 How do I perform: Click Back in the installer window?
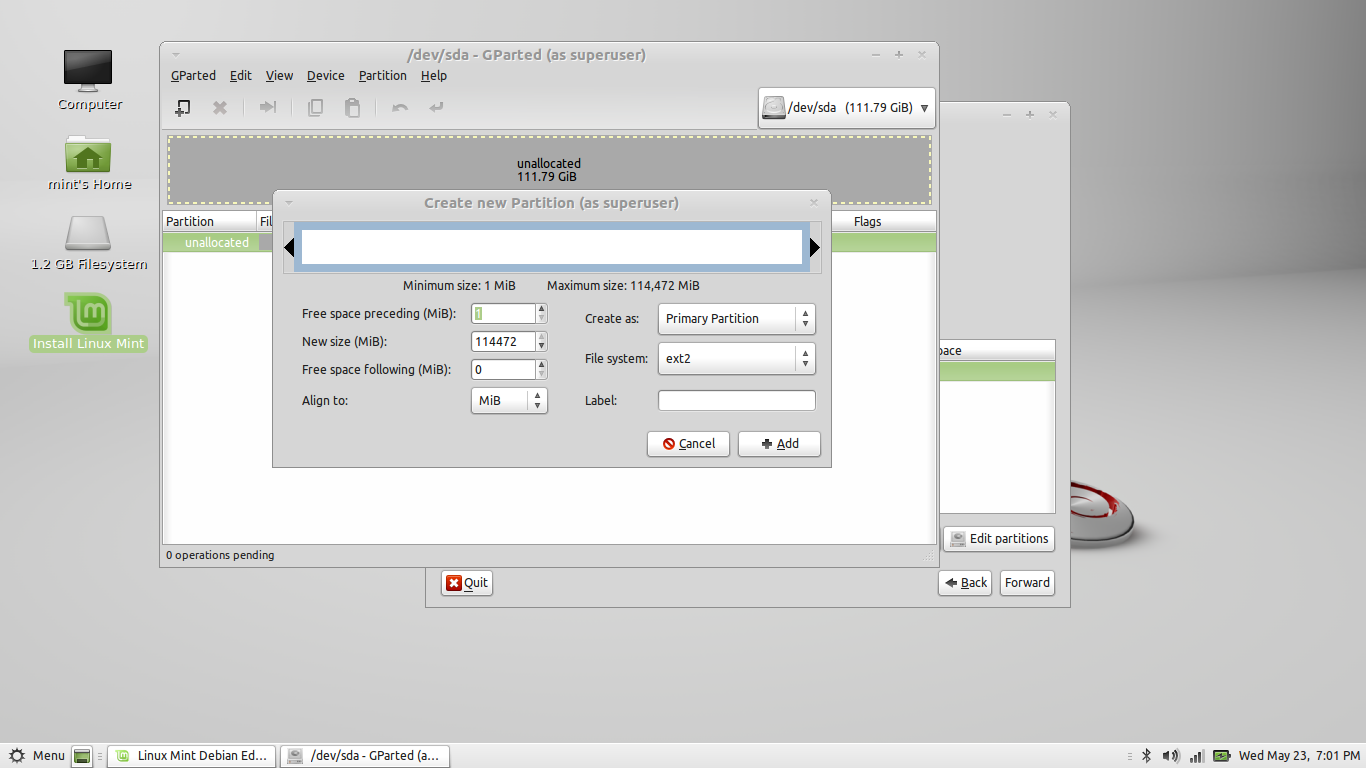click(x=965, y=583)
